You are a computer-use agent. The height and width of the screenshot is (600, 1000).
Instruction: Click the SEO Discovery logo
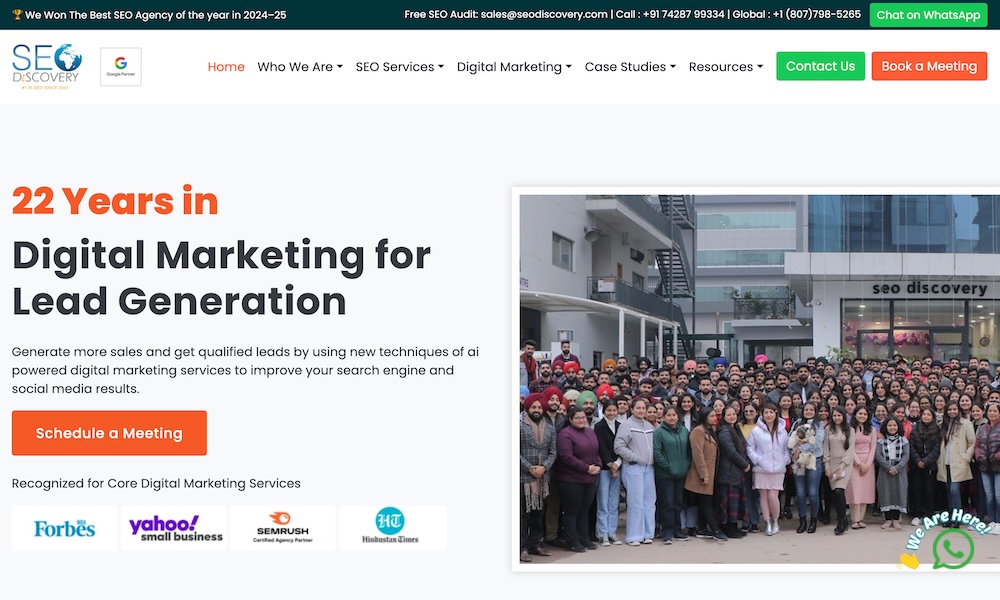pyautogui.click(x=45, y=66)
